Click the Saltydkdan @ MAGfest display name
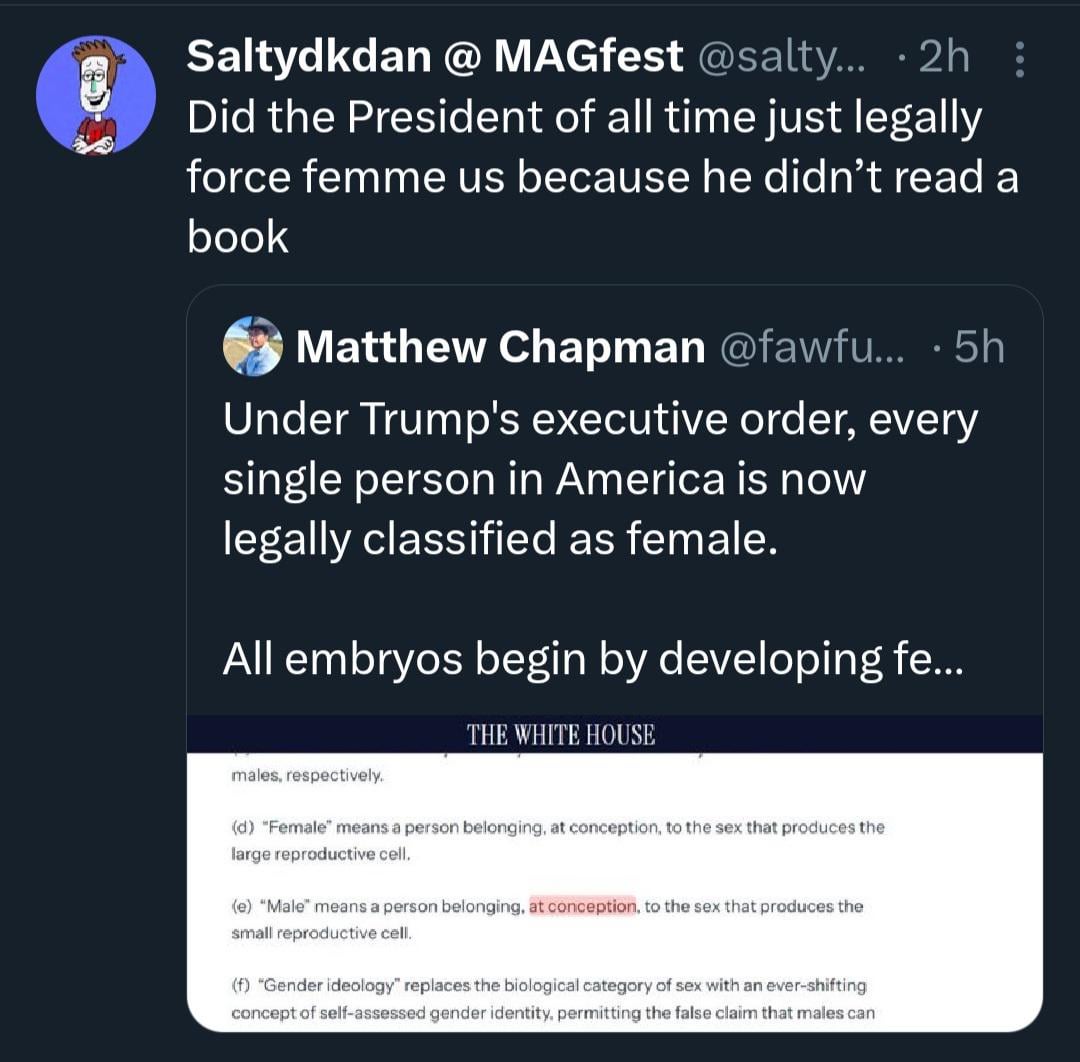Viewport: 1080px width, 1062px height. [x=435, y=58]
